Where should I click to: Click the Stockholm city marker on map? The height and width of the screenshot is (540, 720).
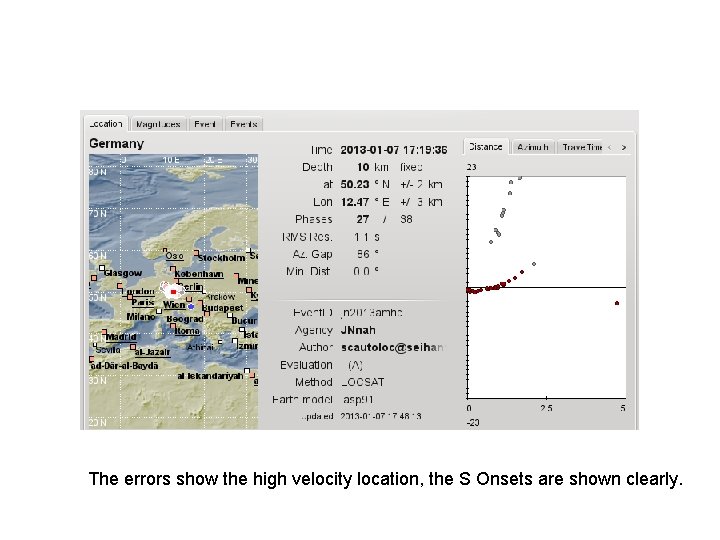coord(197,253)
